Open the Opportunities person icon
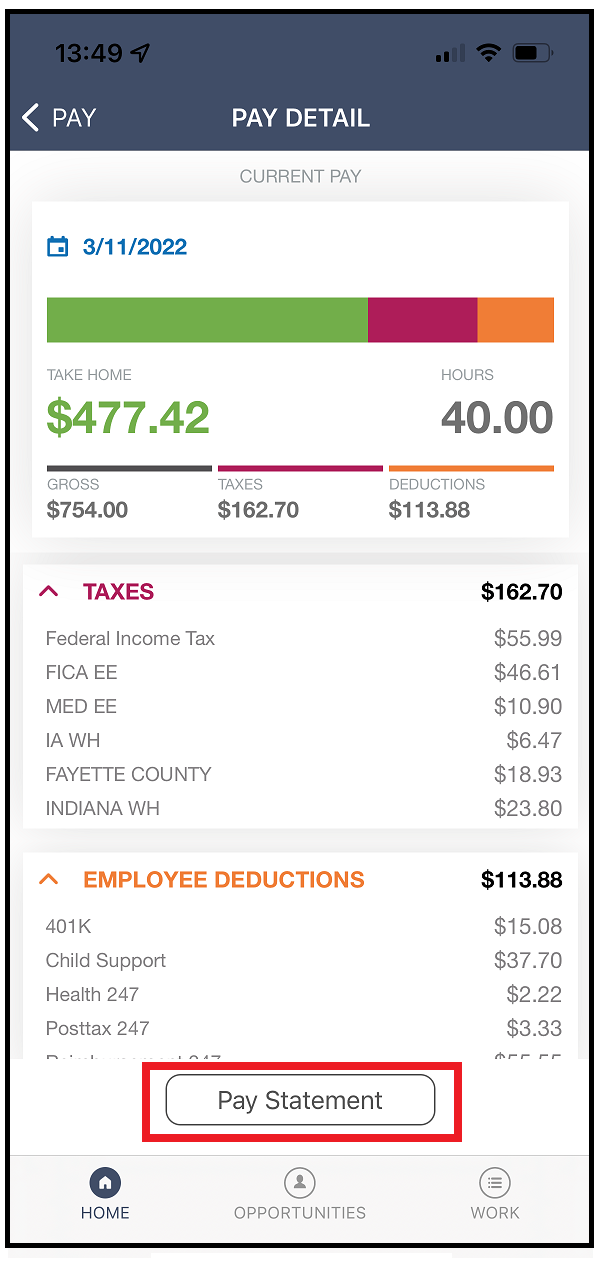 click(299, 1184)
